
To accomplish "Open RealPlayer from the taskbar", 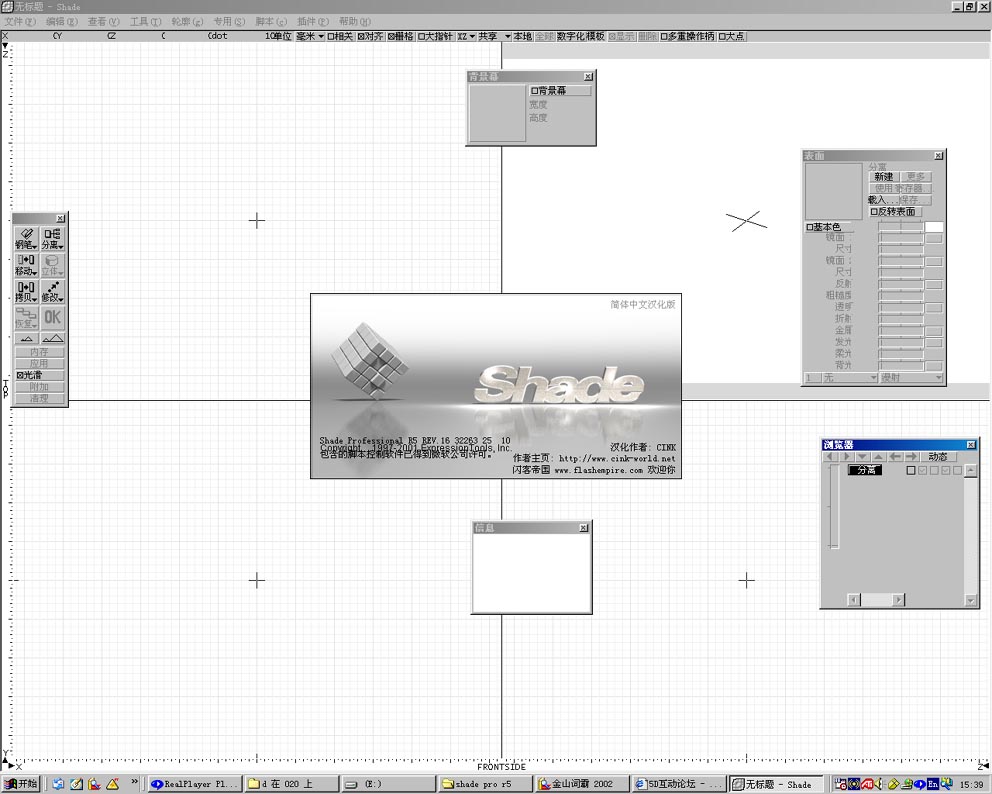I will [194, 784].
